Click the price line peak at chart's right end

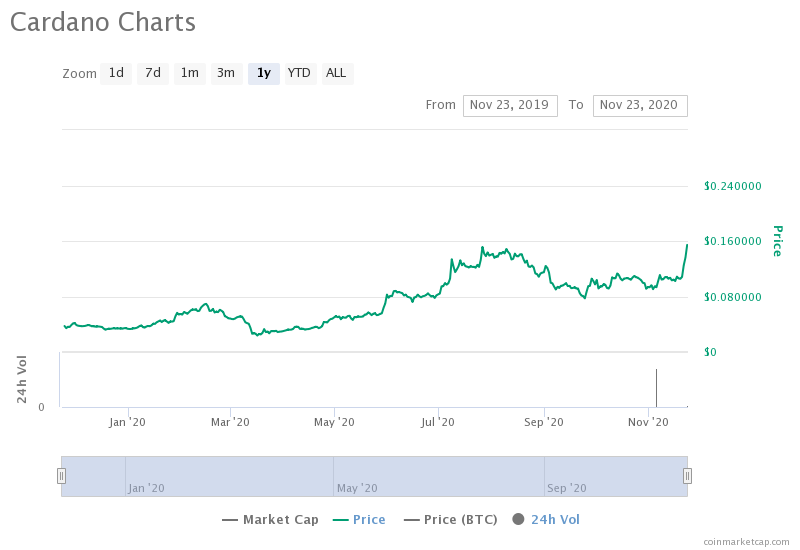coord(686,245)
